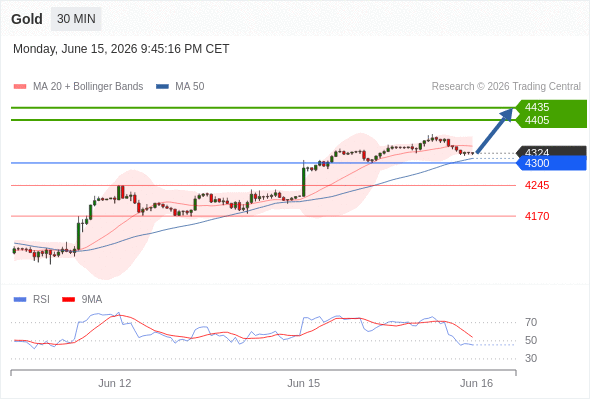The height and width of the screenshot is (400, 590).
Task: Click the RSI 70 level label
Action: (531, 322)
